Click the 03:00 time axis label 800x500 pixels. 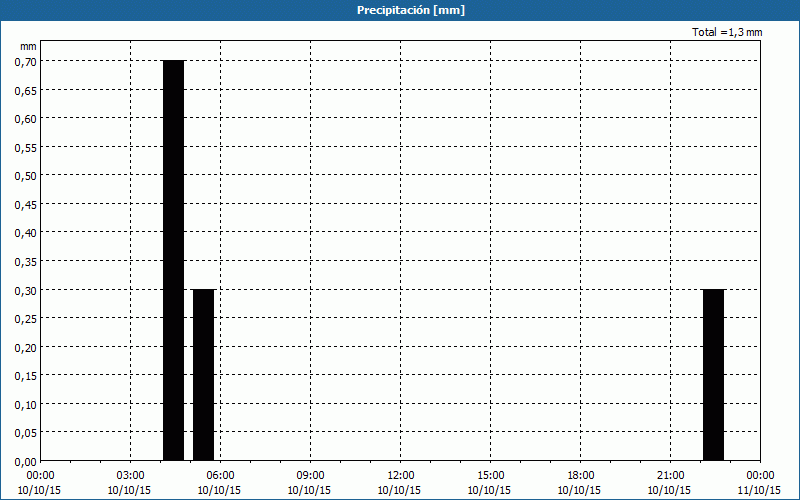coord(131,475)
